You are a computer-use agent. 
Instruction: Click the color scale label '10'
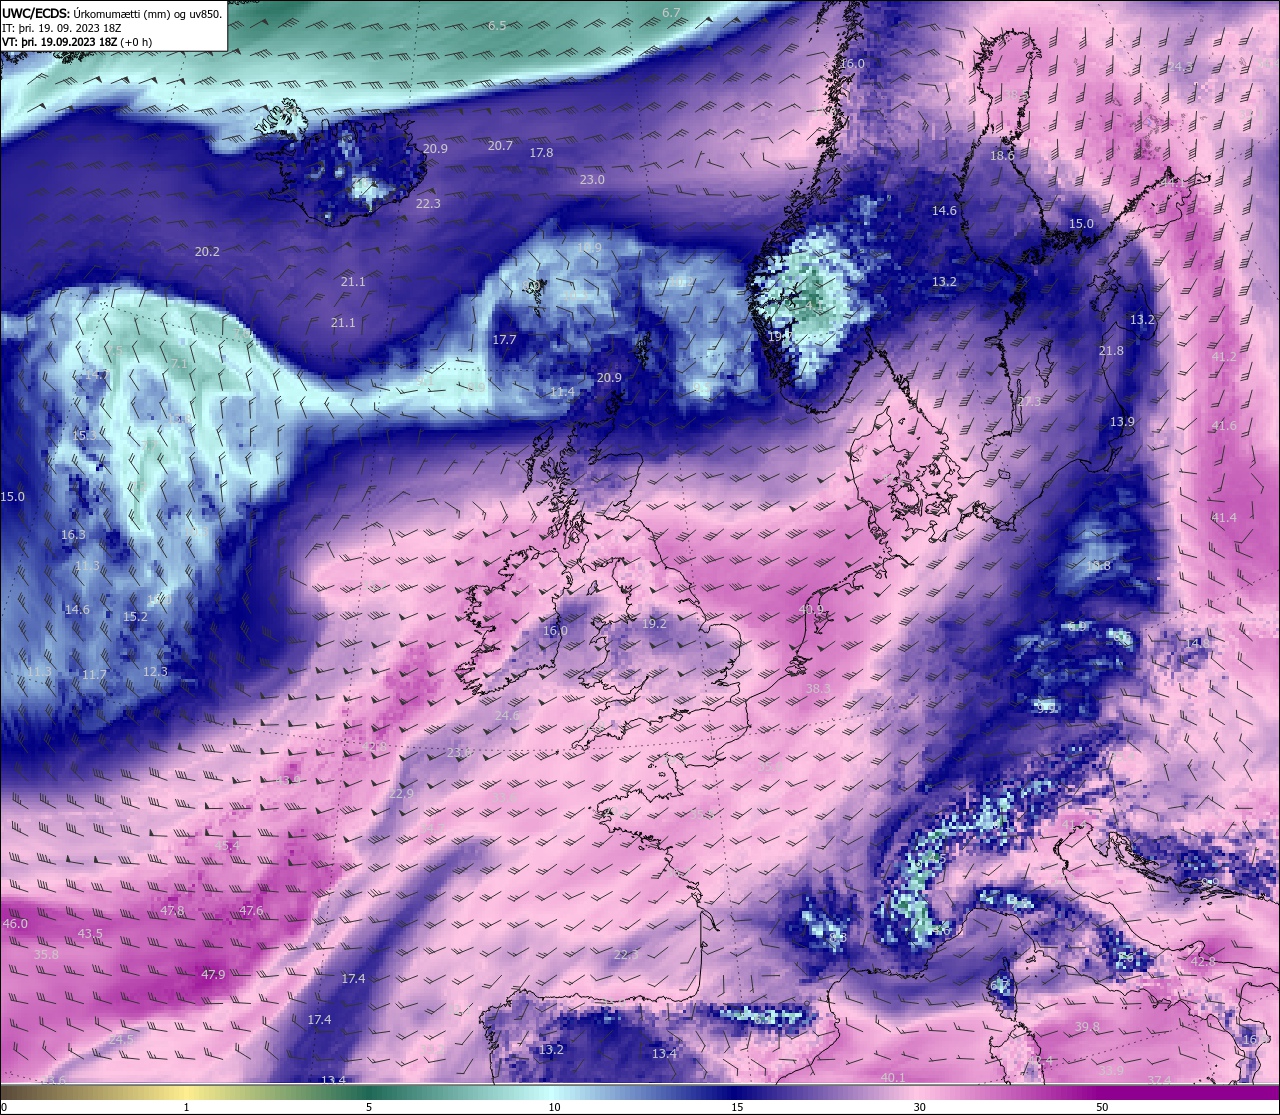click(x=554, y=1107)
